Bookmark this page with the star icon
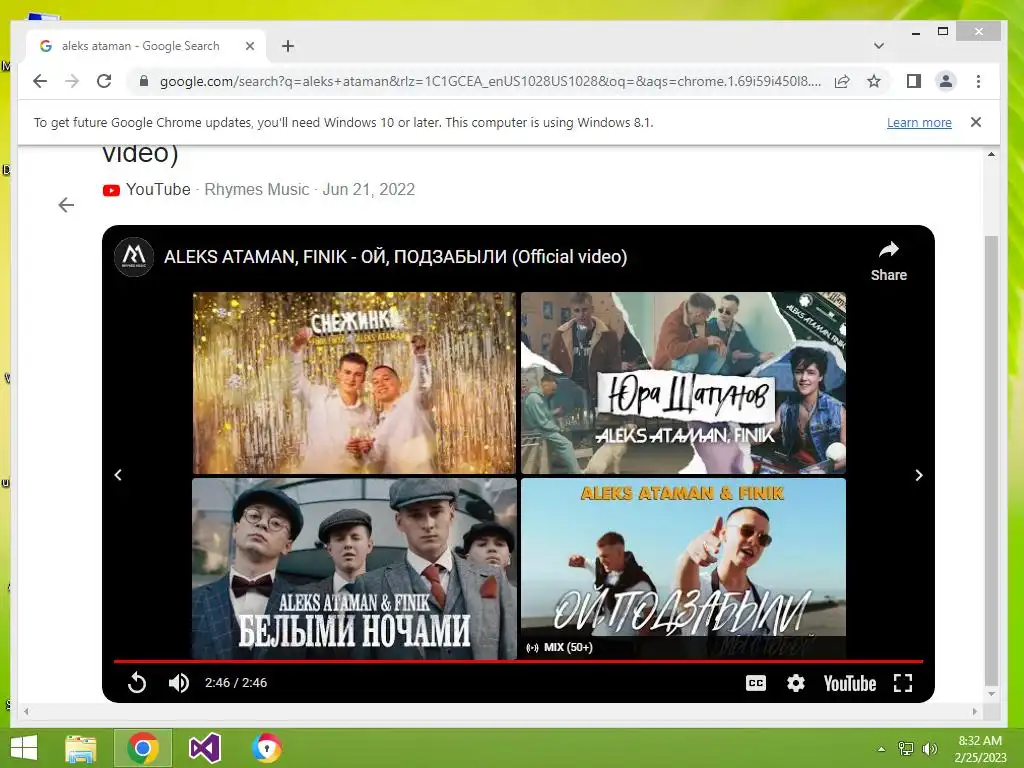1024x768 pixels. point(874,81)
